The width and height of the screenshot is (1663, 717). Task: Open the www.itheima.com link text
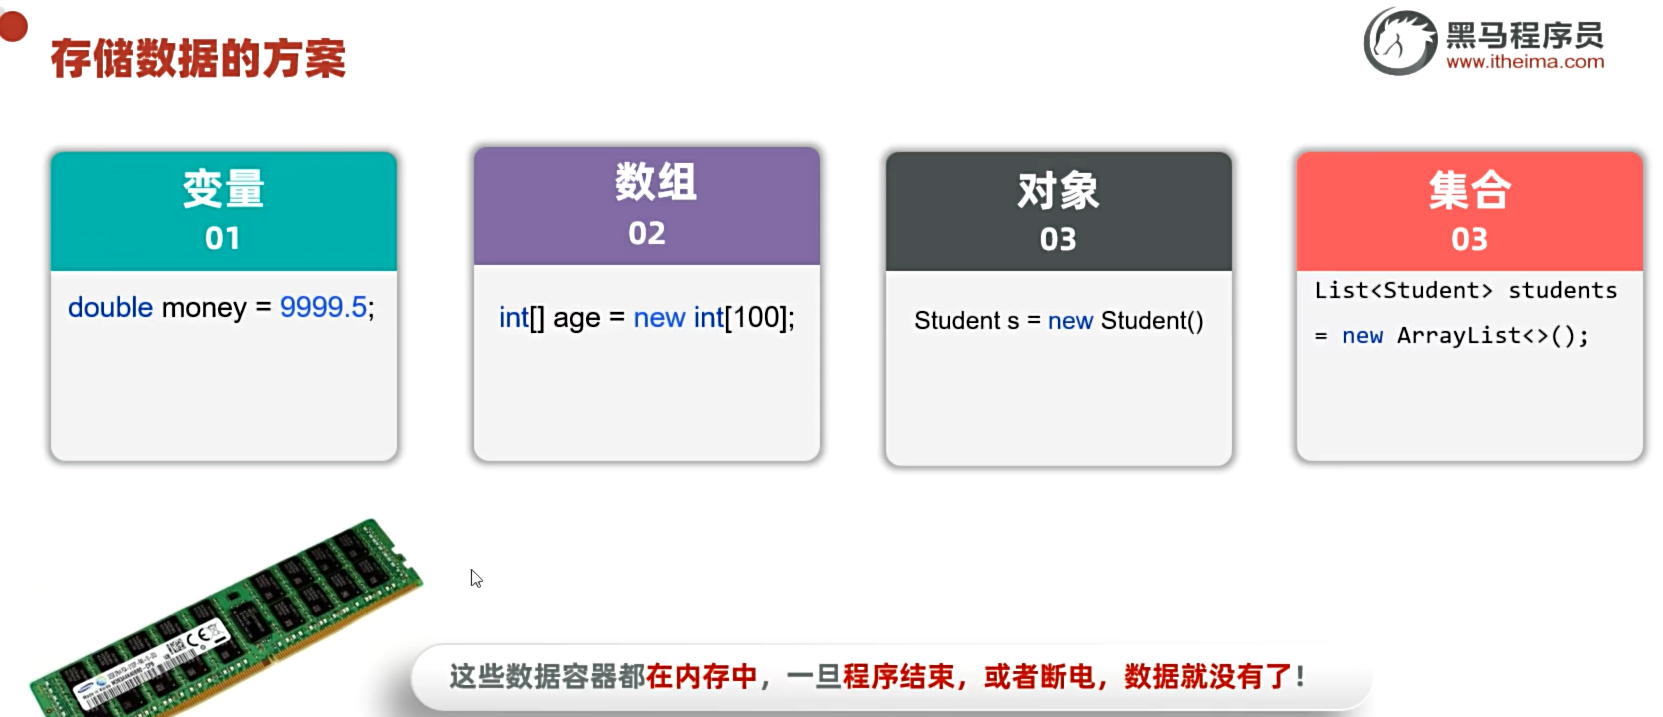(x=1525, y=62)
